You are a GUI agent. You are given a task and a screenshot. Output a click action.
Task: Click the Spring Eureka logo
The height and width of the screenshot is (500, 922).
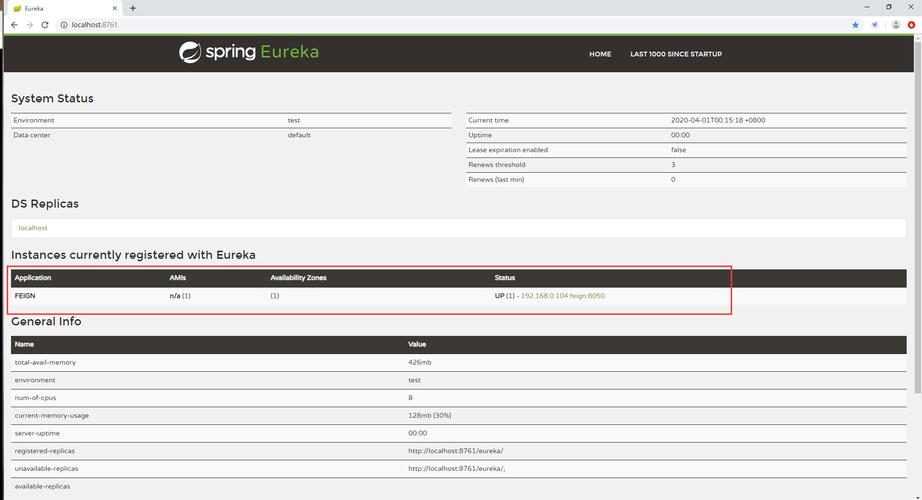pos(249,52)
